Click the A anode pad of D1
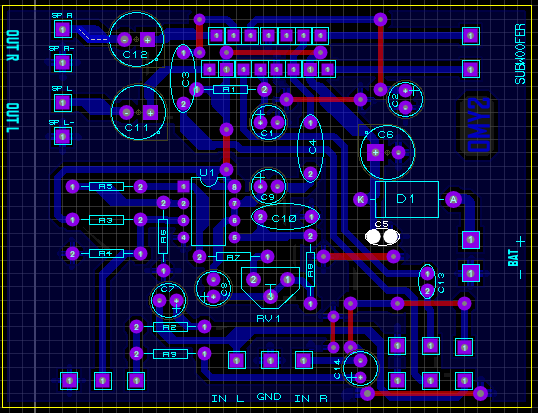The width and height of the screenshot is (538, 413). [x=453, y=200]
